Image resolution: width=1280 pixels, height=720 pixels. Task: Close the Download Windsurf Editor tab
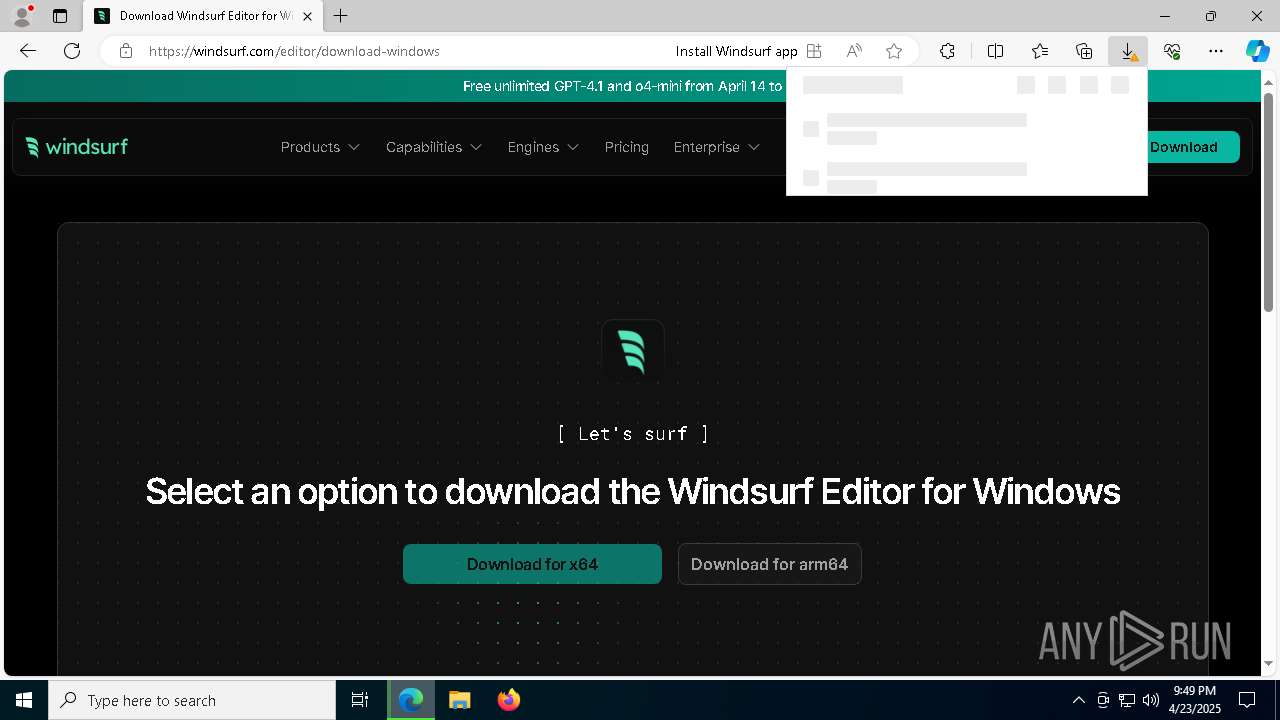tap(307, 16)
